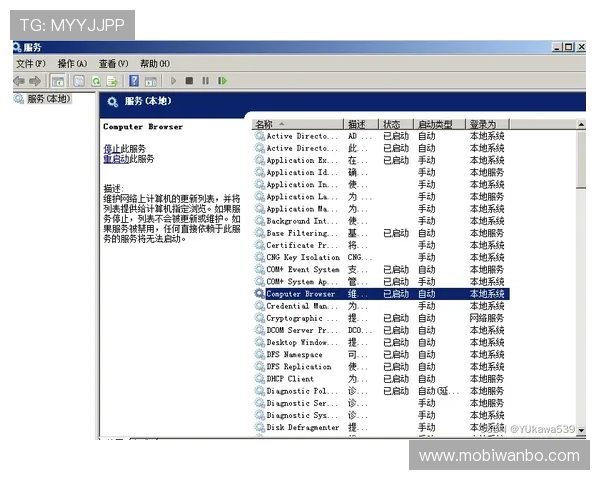The width and height of the screenshot is (600, 480).
Task: Select the Desktop Window... service name
Action: click(302, 342)
